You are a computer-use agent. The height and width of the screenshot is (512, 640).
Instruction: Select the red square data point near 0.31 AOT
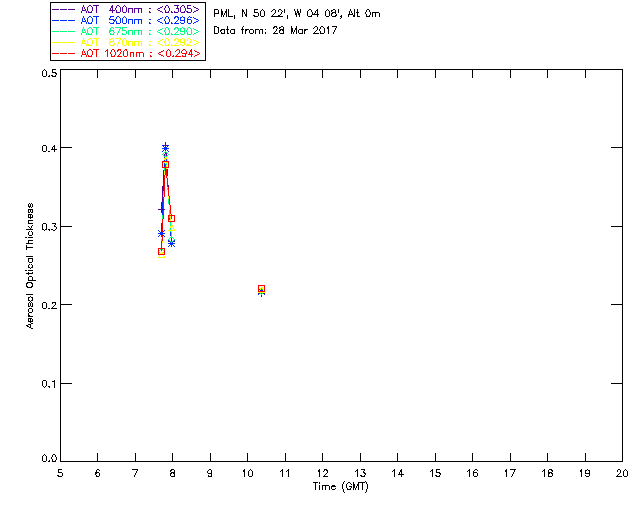point(171,218)
